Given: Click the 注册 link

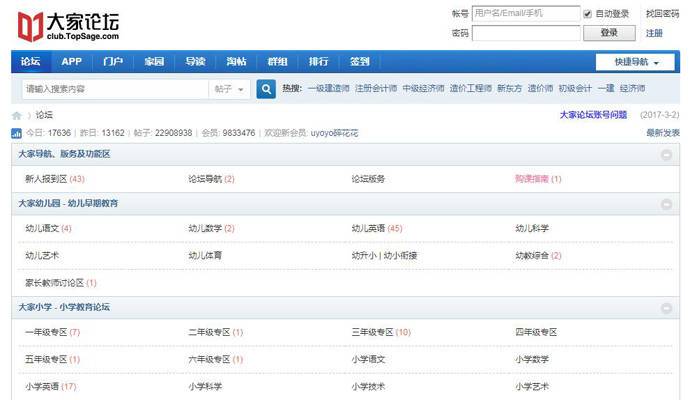Looking at the screenshot, I should pos(654,33).
